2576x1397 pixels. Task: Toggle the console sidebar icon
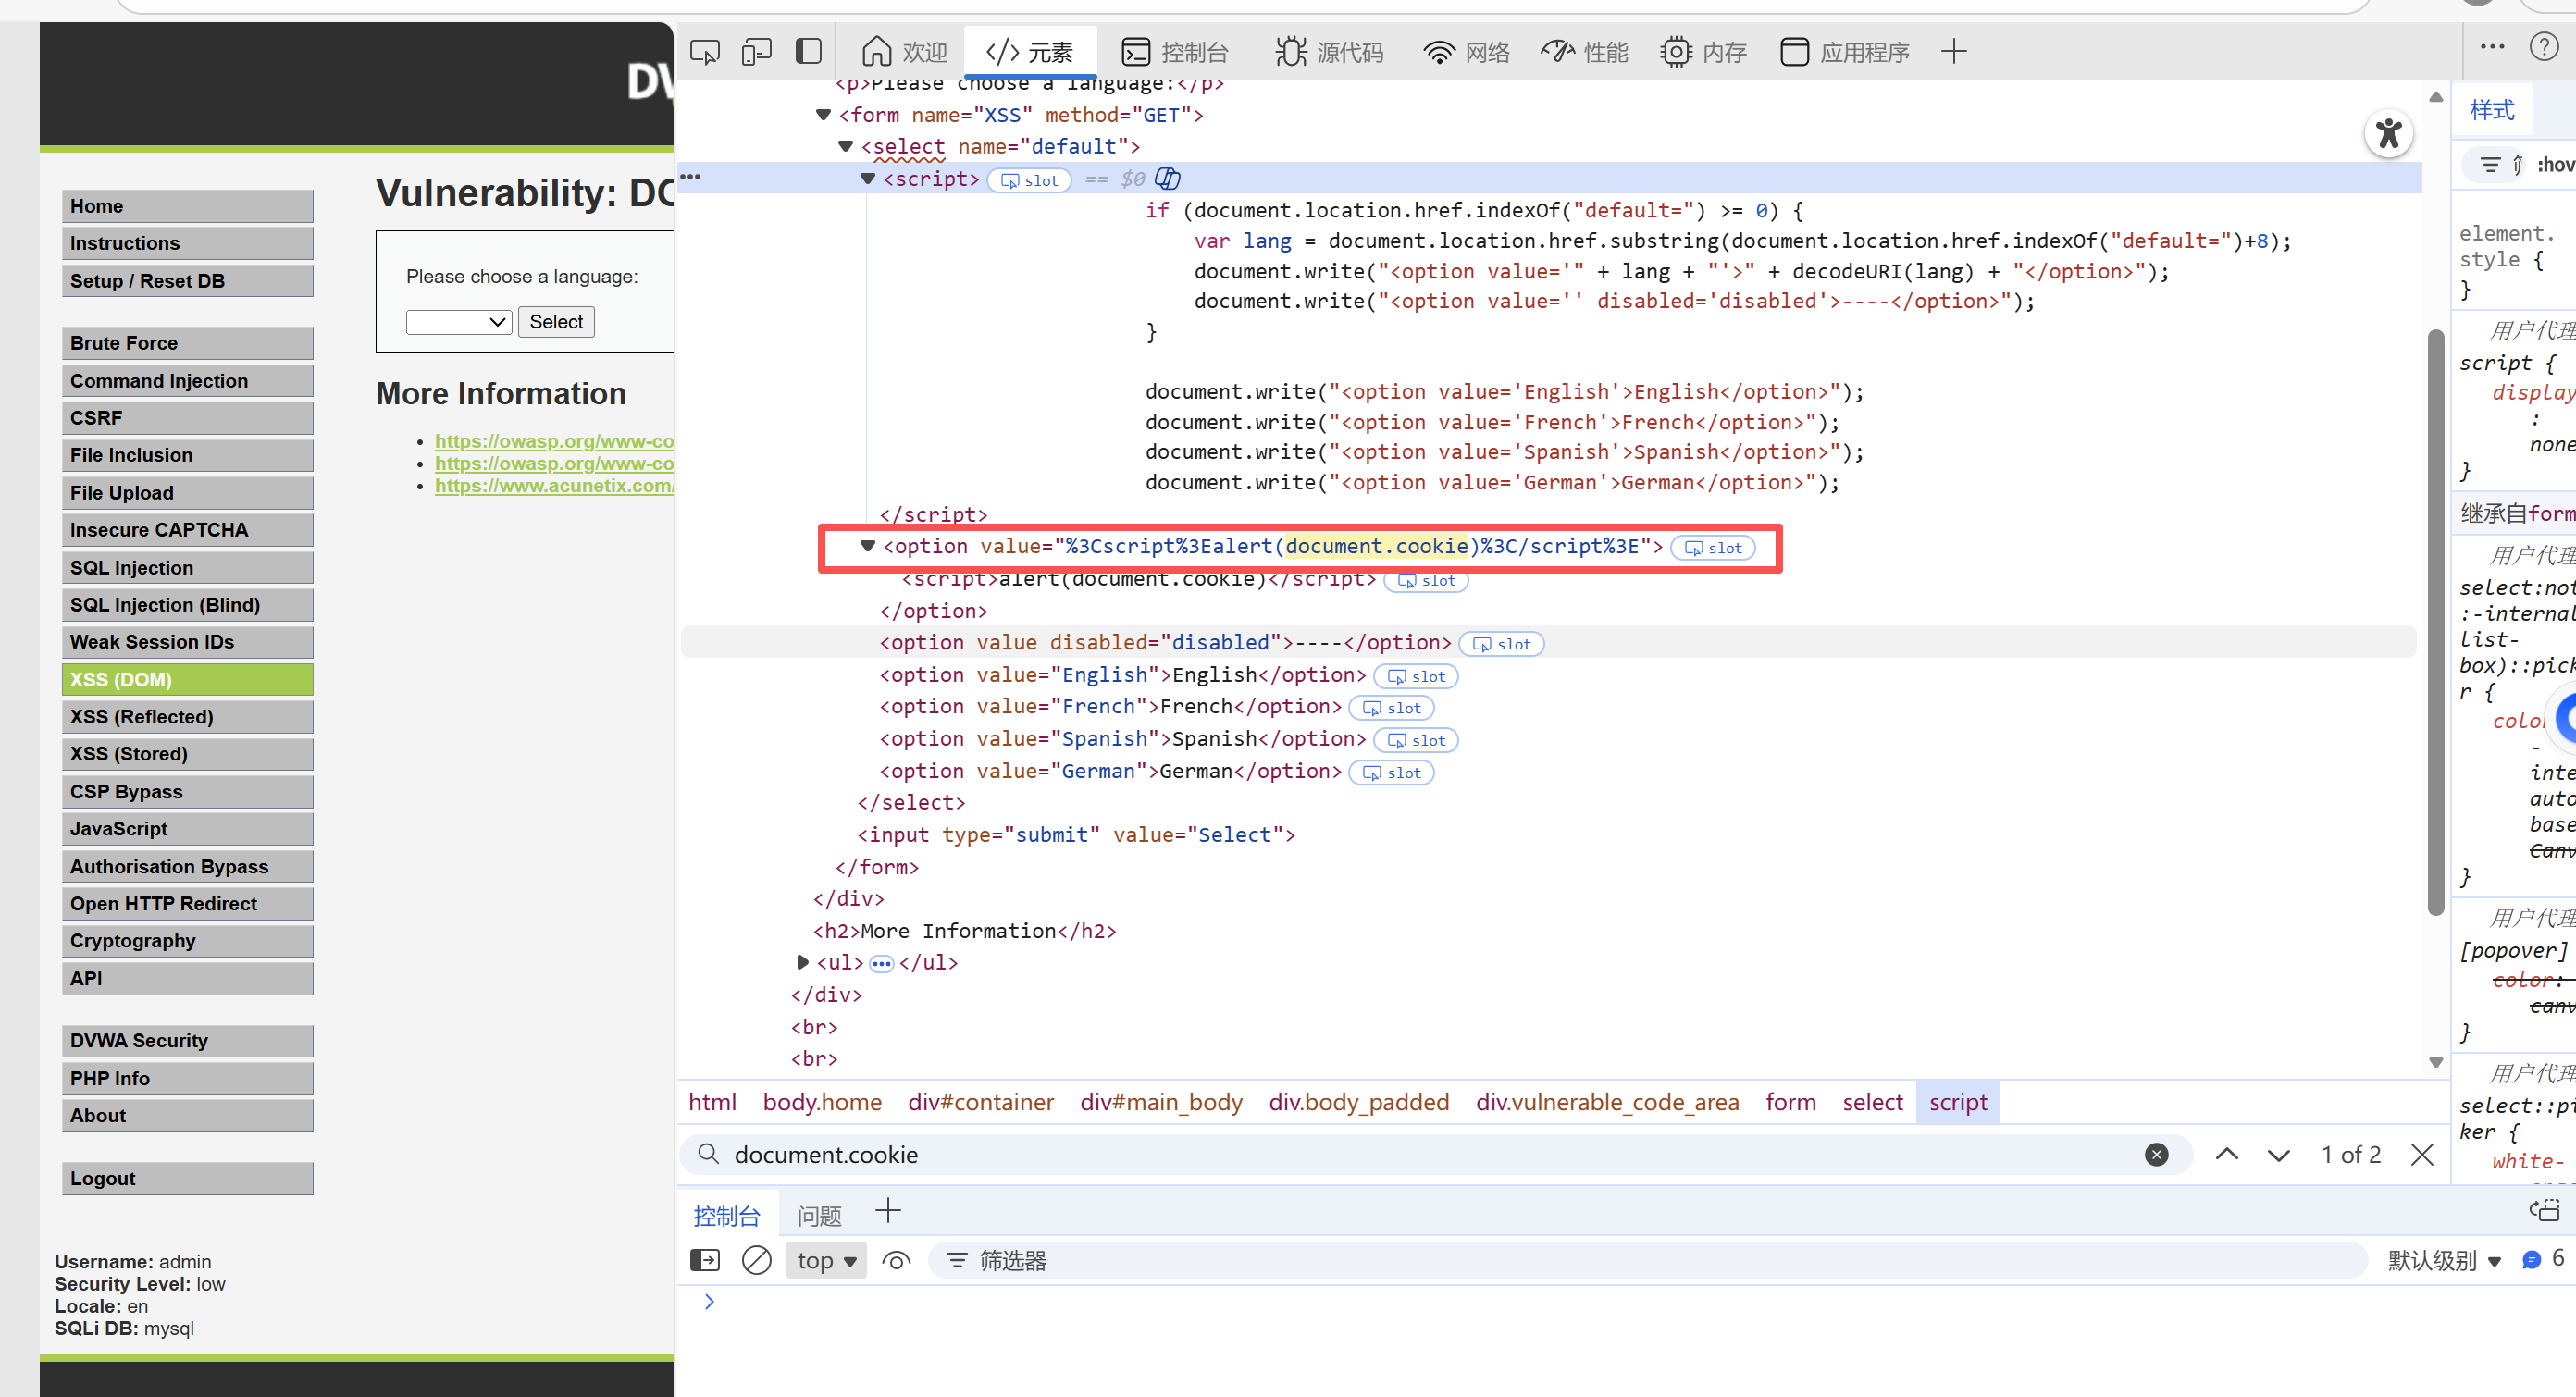[x=704, y=1260]
